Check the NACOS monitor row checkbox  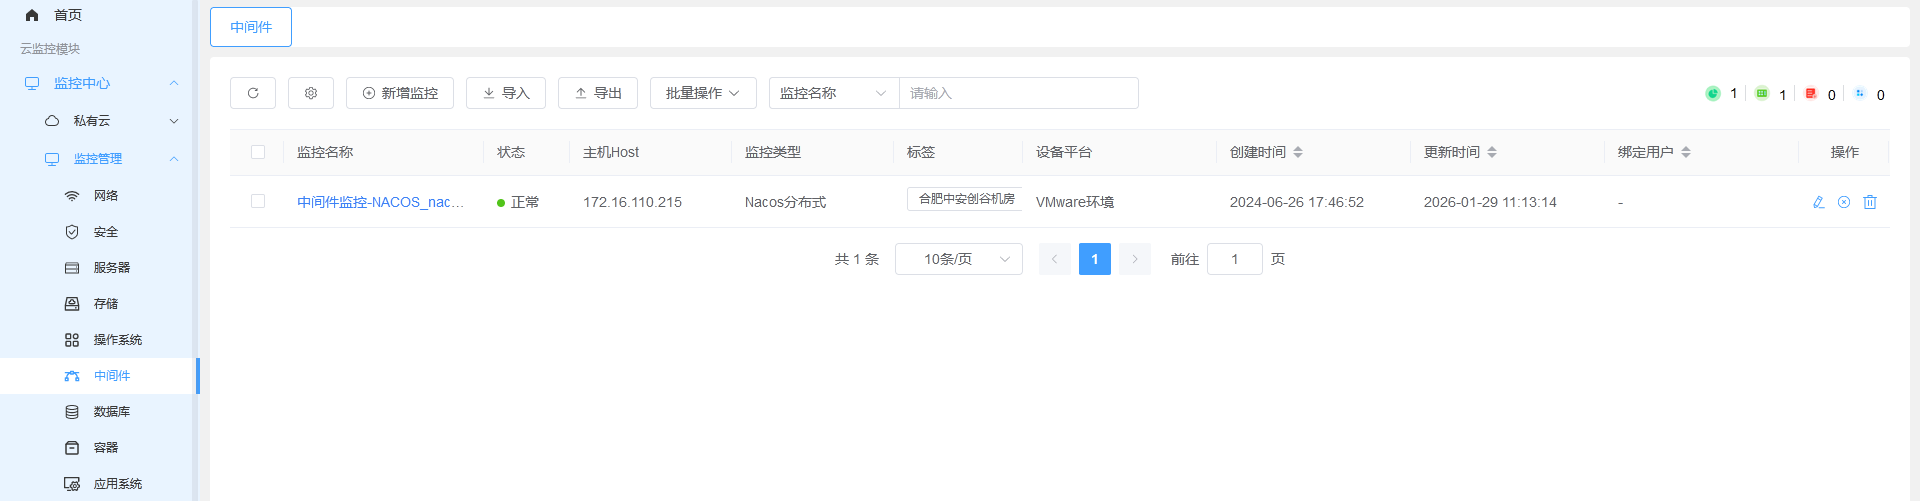pyautogui.click(x=258, y=201)
